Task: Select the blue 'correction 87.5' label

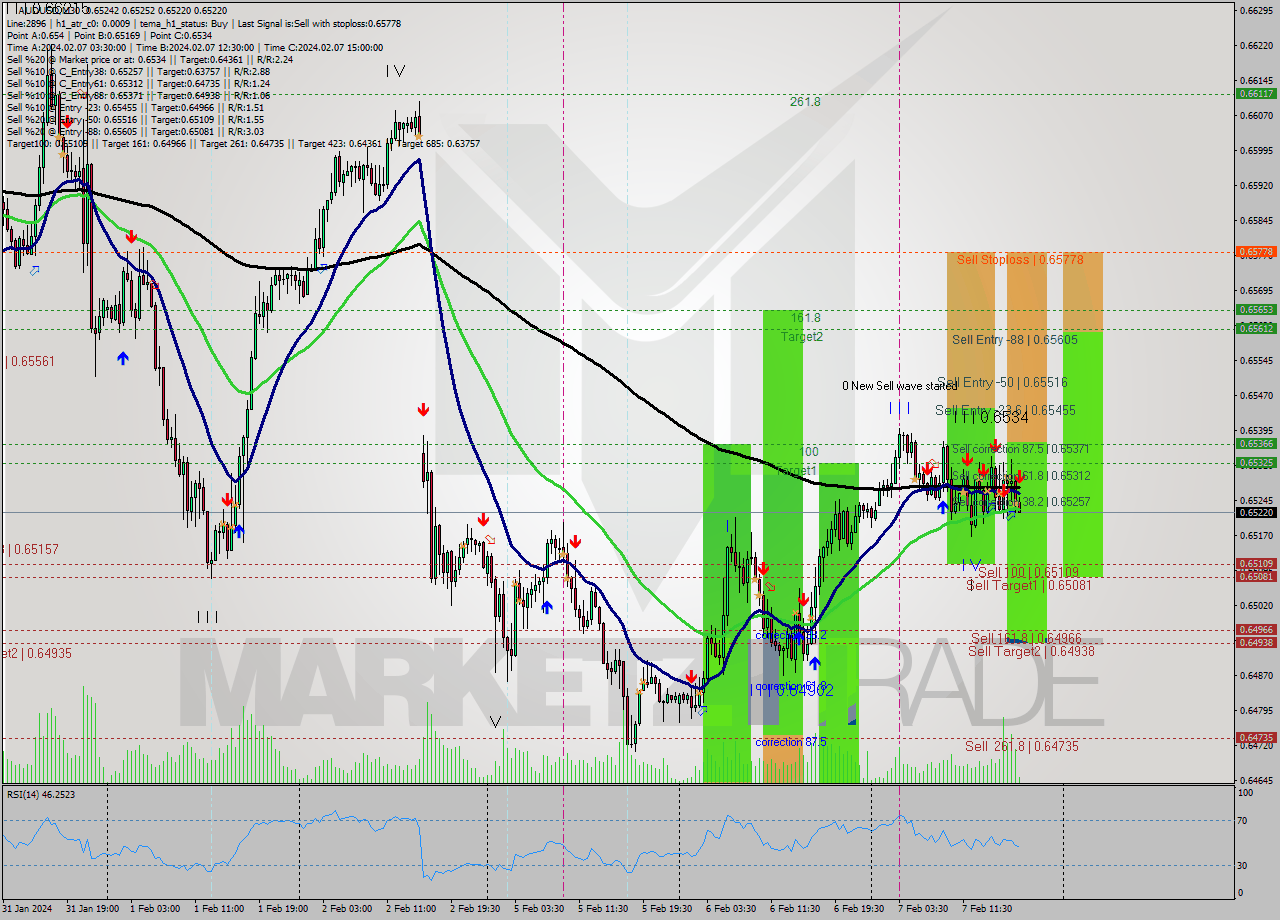Action: point(791,742)
